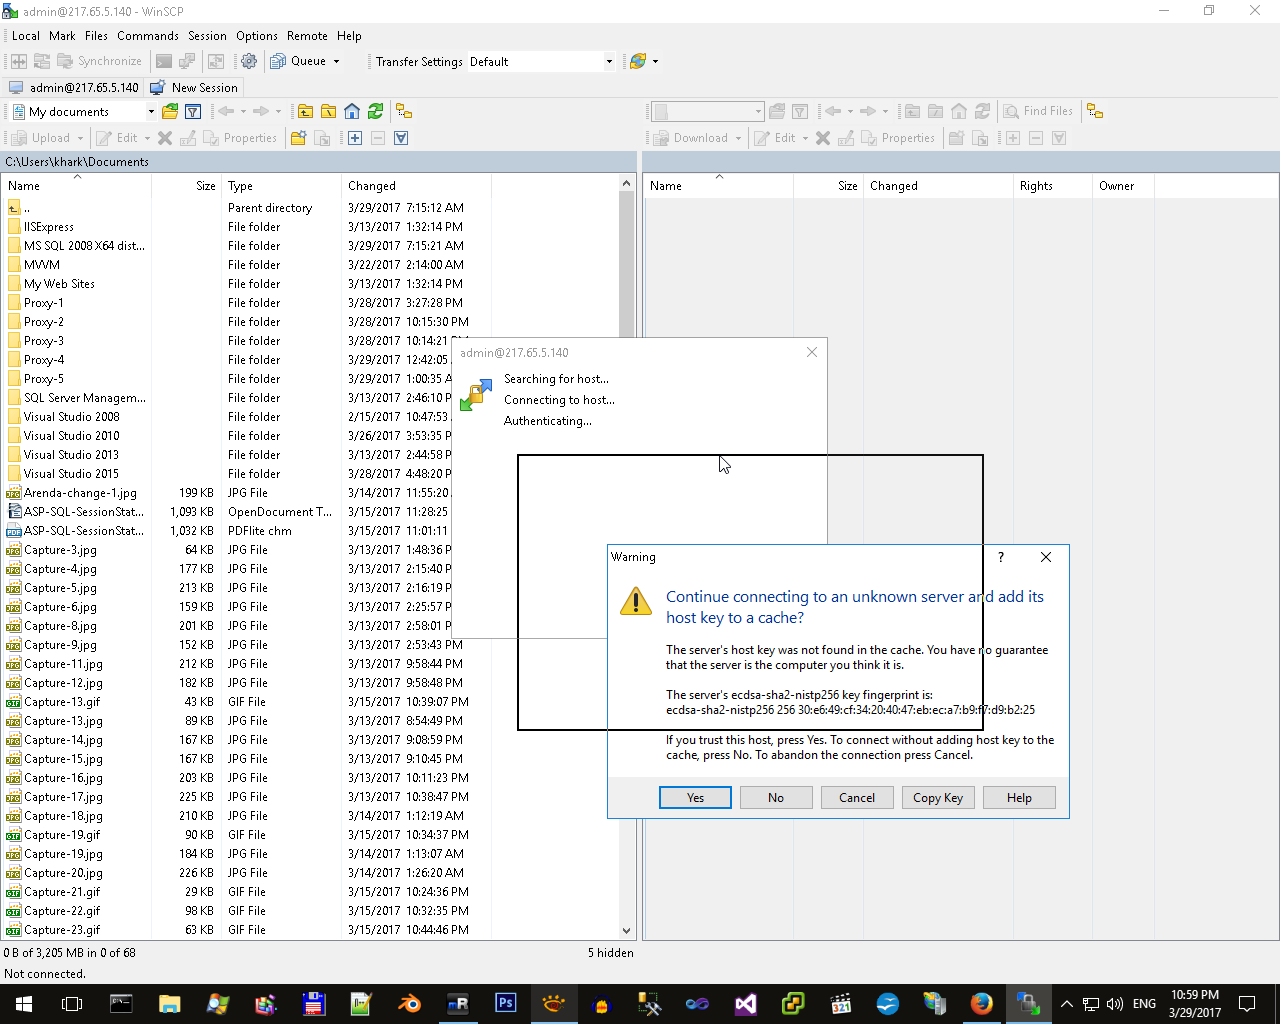Click Cancel in the Warning dialog
This screenshot has width=1280, height=1024.
pos(857,797)
